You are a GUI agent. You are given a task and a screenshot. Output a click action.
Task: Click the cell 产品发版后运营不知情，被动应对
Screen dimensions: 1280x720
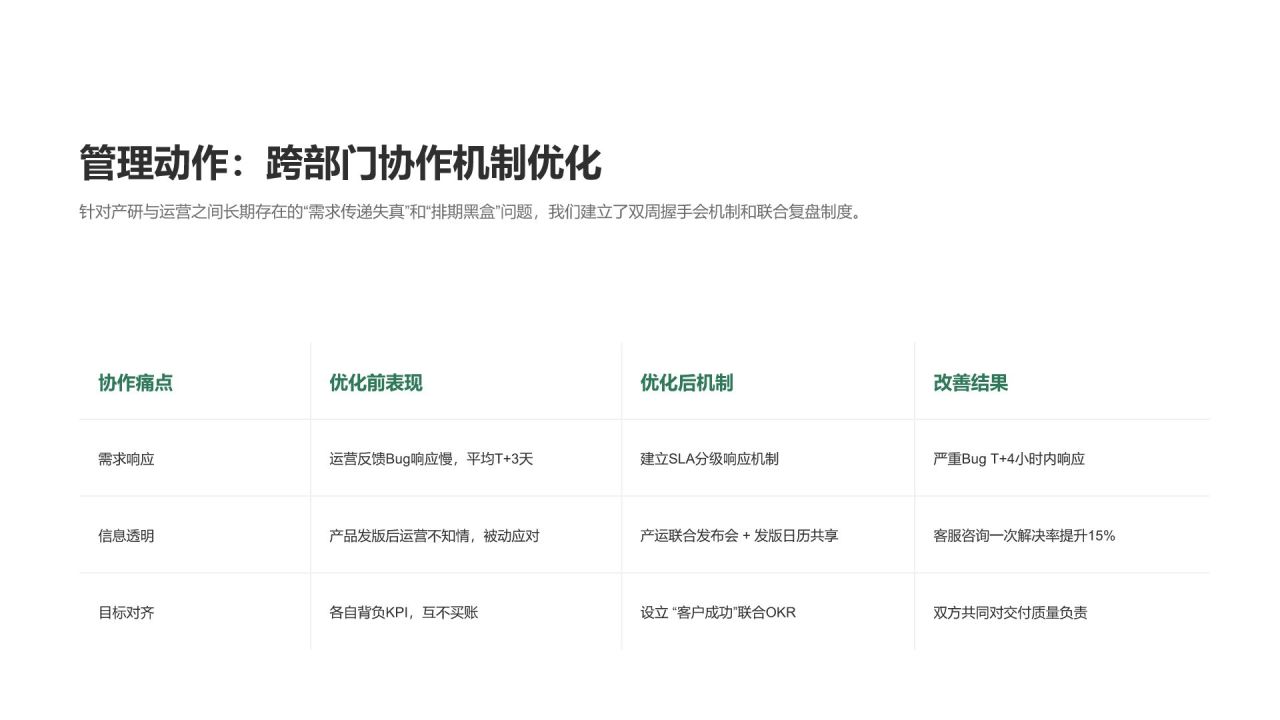434,536
